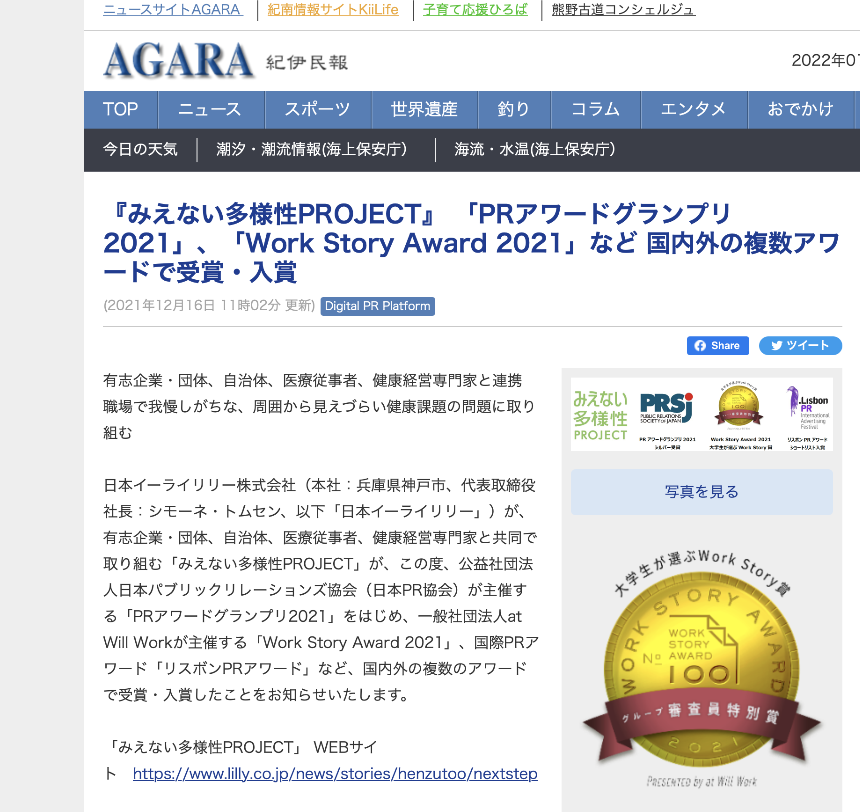The image size is (860, 812).
Task: Open the 世界遺産 menu tab
Action: [425, 110]
